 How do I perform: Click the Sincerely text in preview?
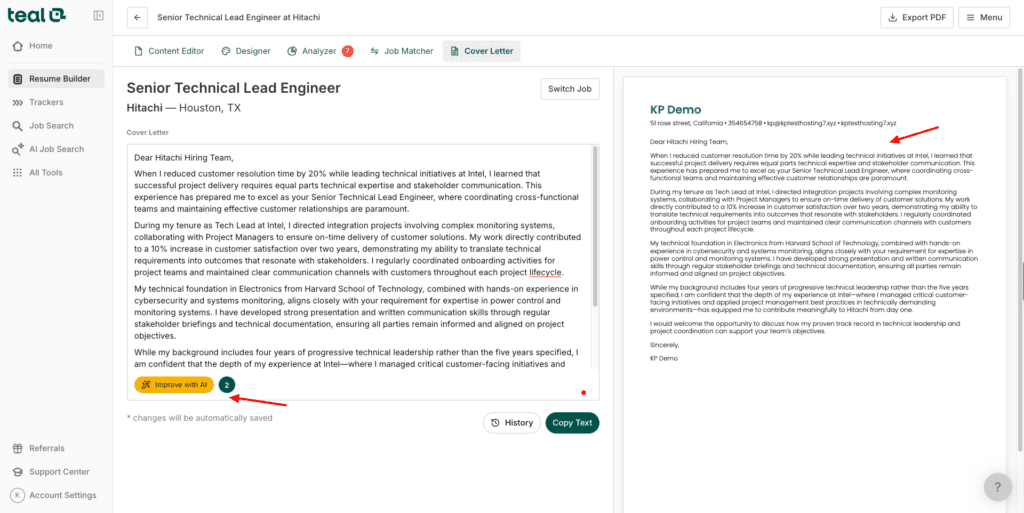pos(665,345)
